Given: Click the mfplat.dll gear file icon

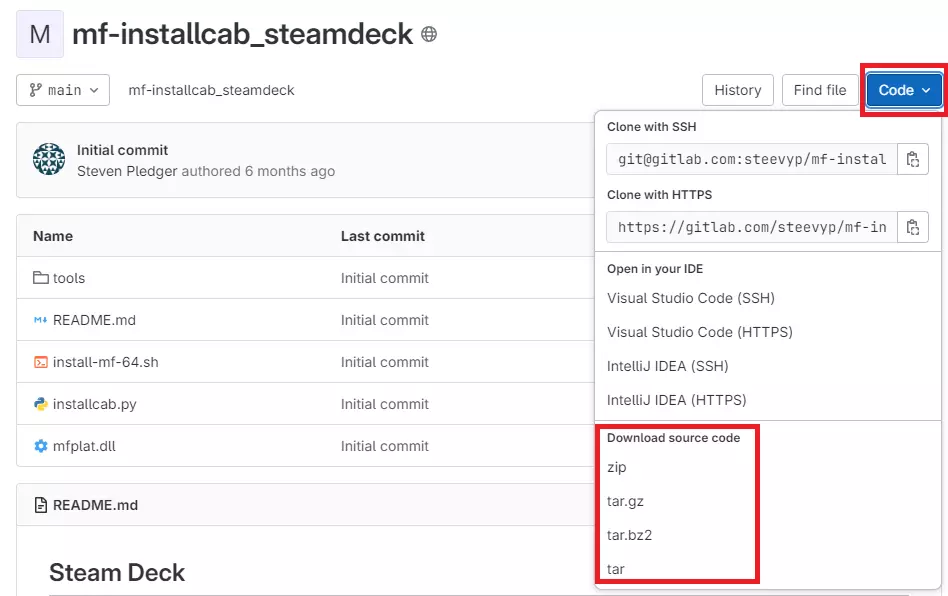Looking at the screenshot, I should (41, 446).
